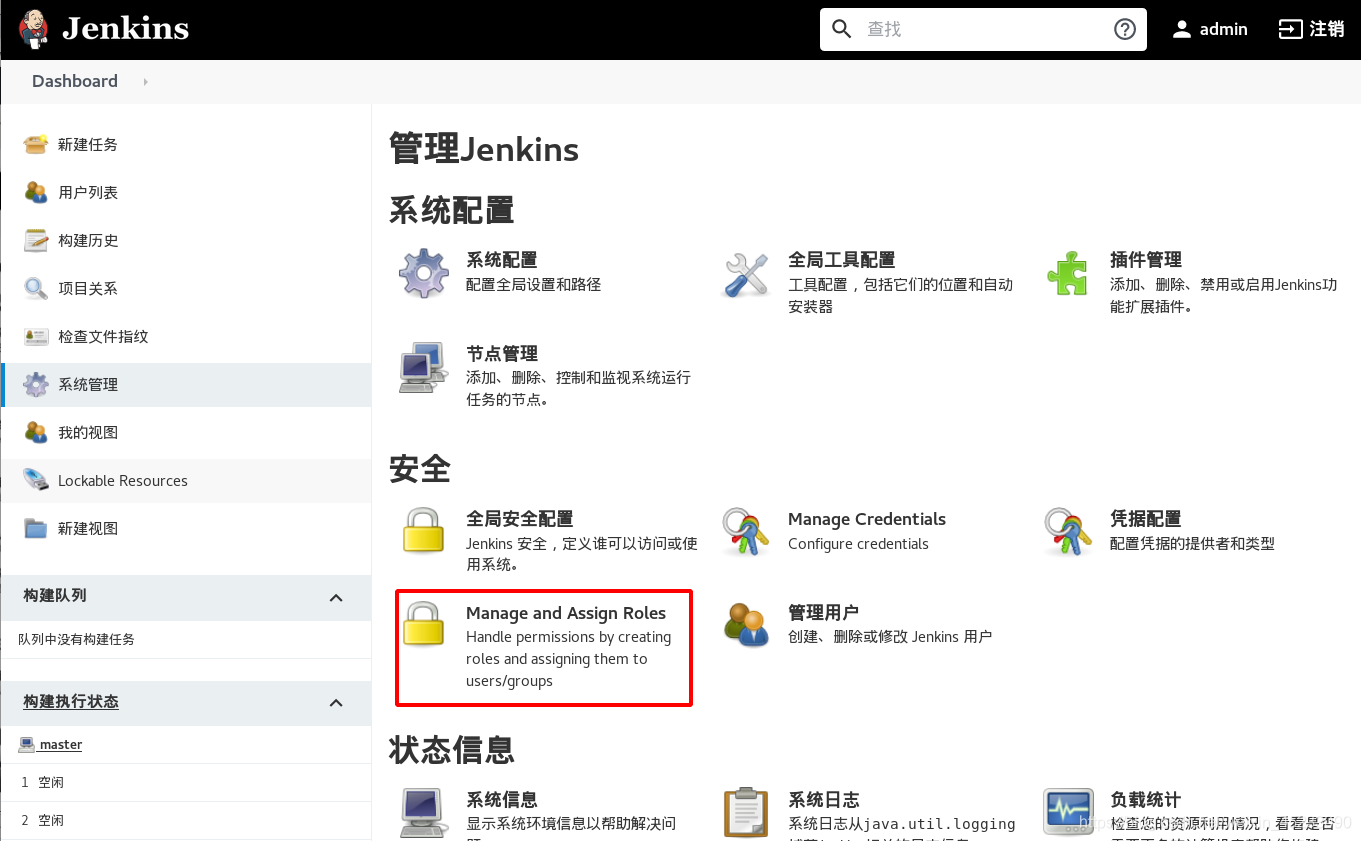Image resolution: width=1361 pixels, height=841 pixels.
Task: Open the master node link
Action: coord(61,744)
